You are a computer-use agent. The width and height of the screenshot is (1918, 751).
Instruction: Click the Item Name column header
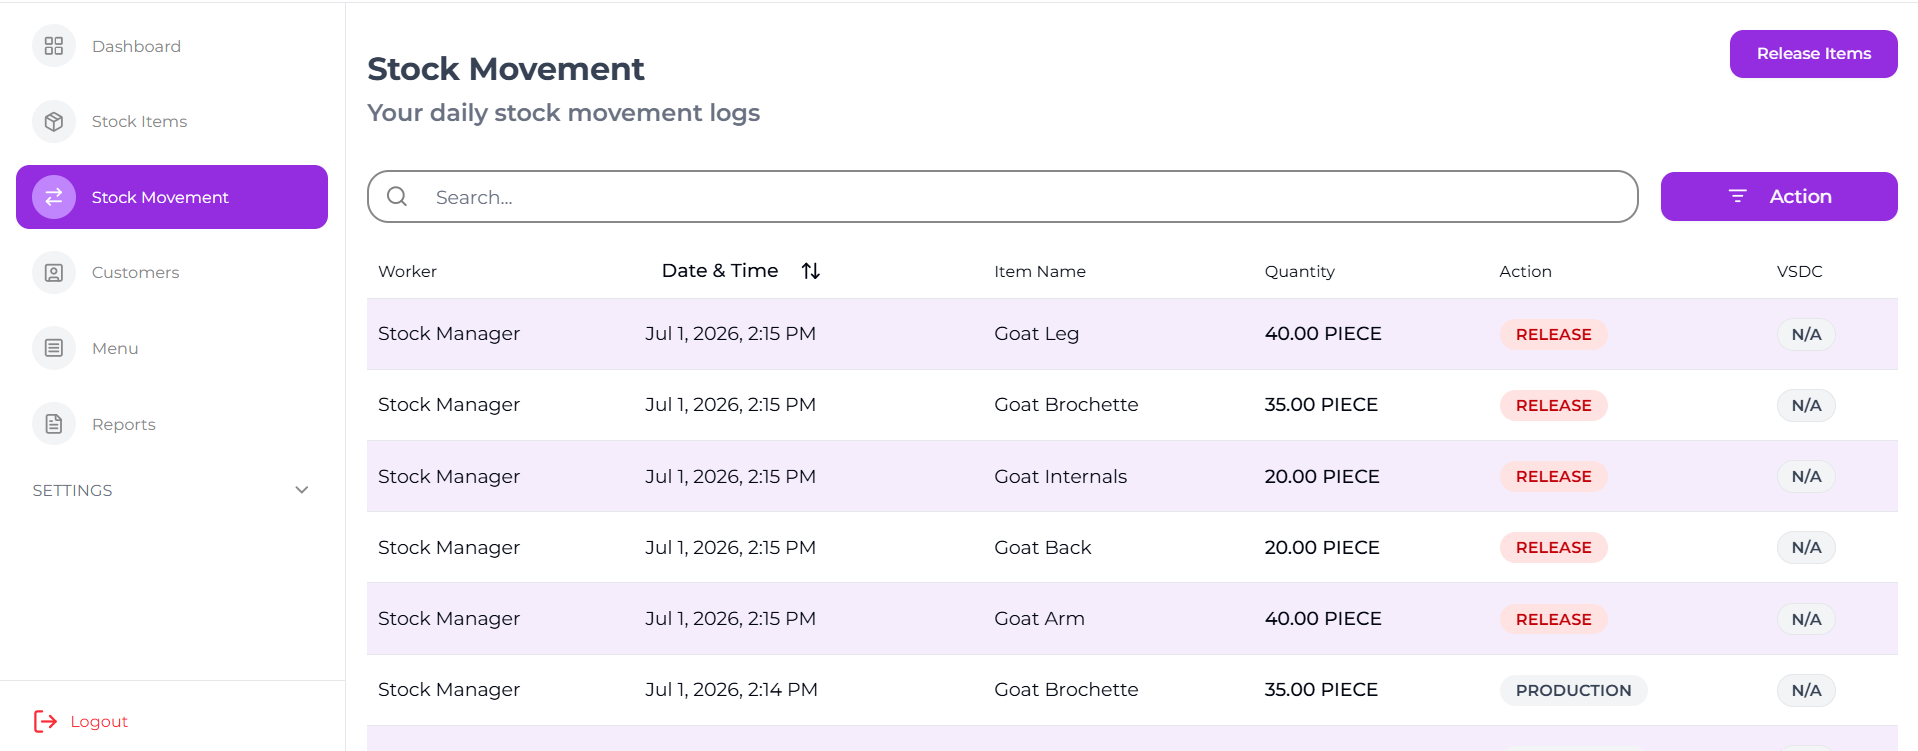[x=1040, y=271]
